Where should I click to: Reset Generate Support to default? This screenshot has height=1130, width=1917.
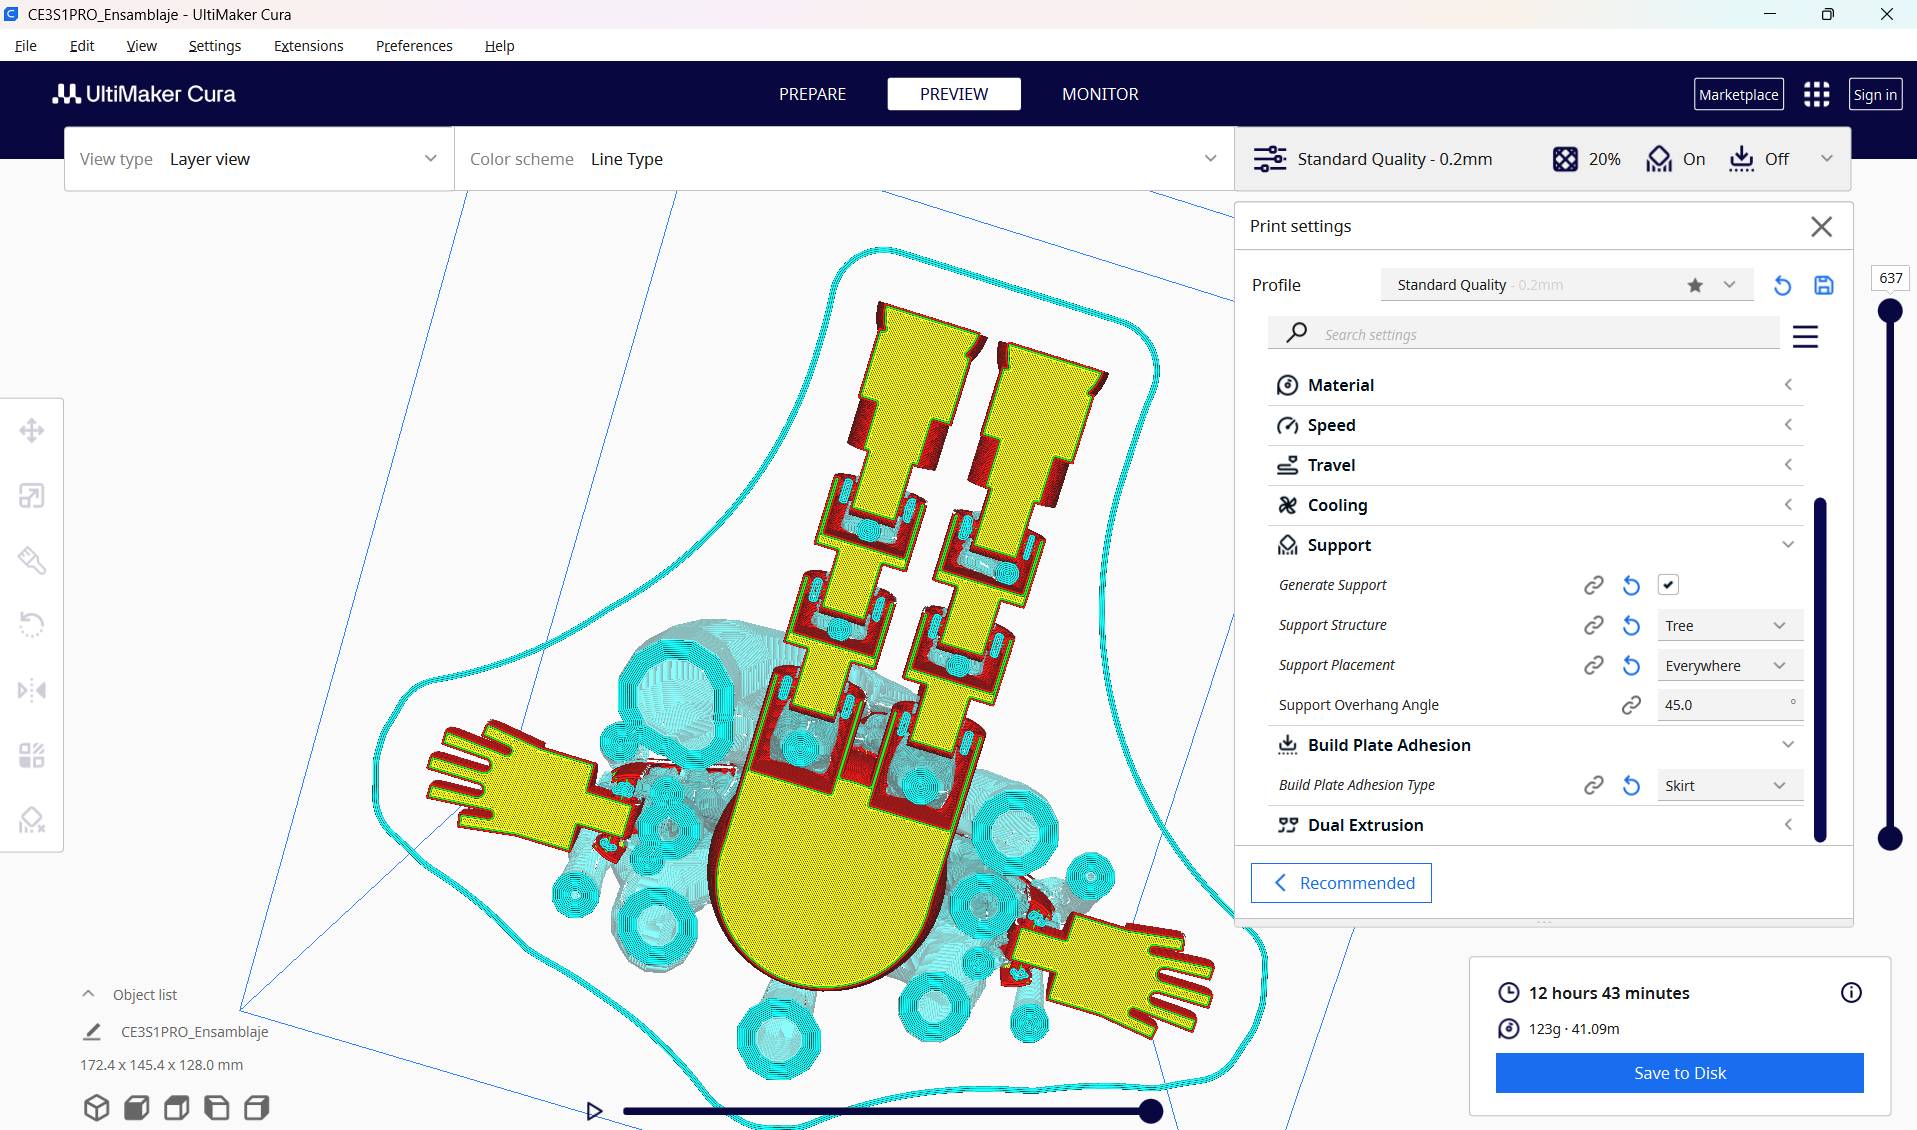[1631, 585]
